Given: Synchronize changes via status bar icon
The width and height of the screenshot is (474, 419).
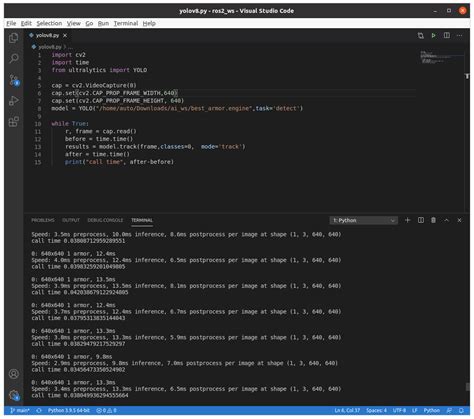Looking at the screenshot, I should (x=39, y=410).
